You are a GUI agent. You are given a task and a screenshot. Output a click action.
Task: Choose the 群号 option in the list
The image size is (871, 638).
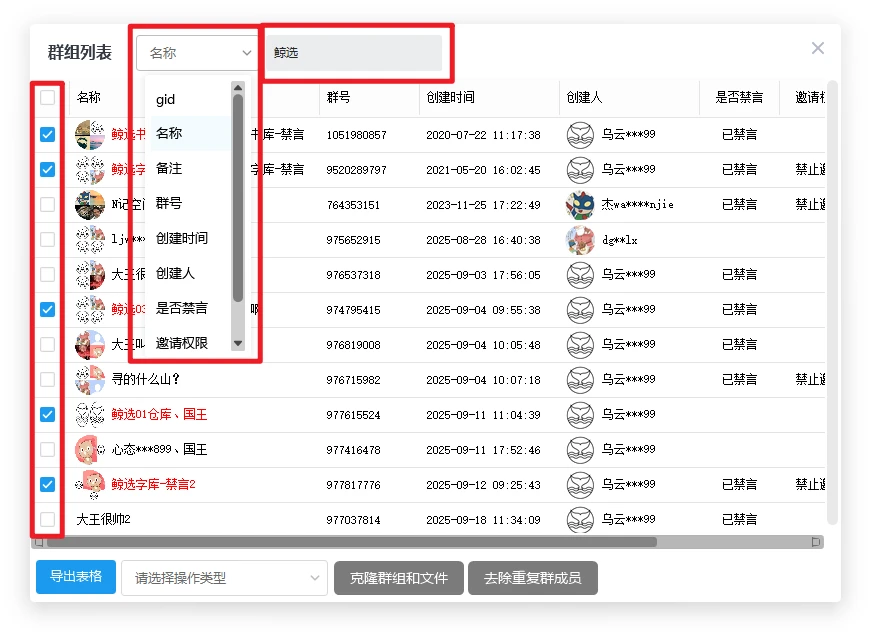click(x=169, y=203)
